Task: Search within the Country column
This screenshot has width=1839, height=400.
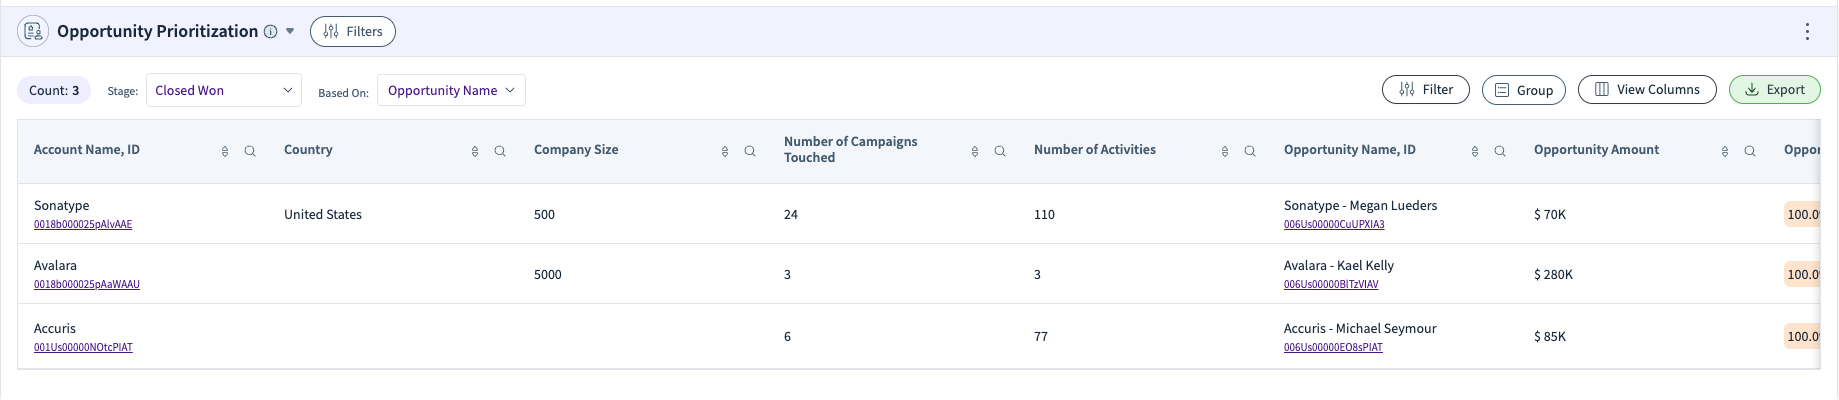Action: click(500, 151)
